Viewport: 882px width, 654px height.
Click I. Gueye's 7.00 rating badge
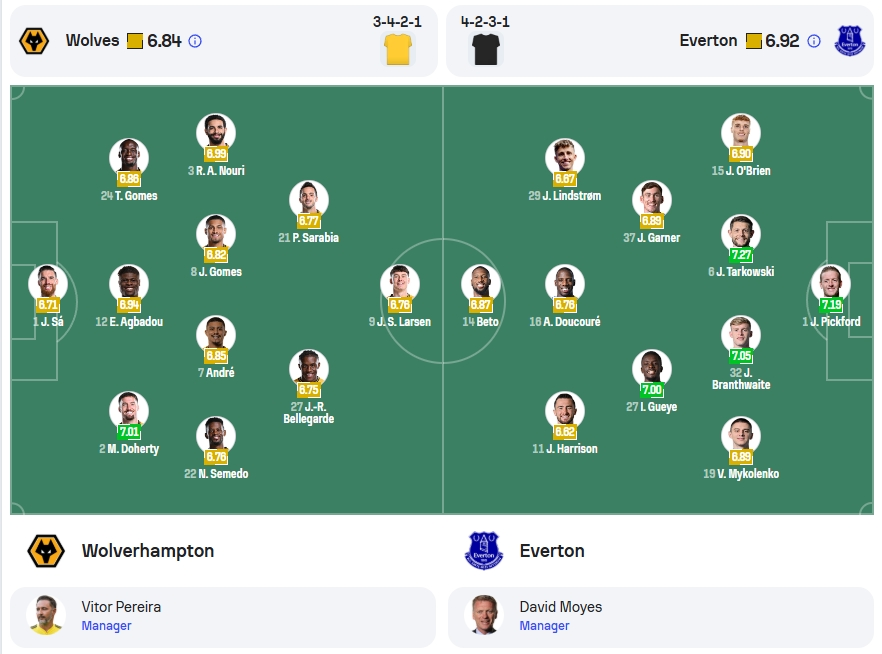pos(651,390)
